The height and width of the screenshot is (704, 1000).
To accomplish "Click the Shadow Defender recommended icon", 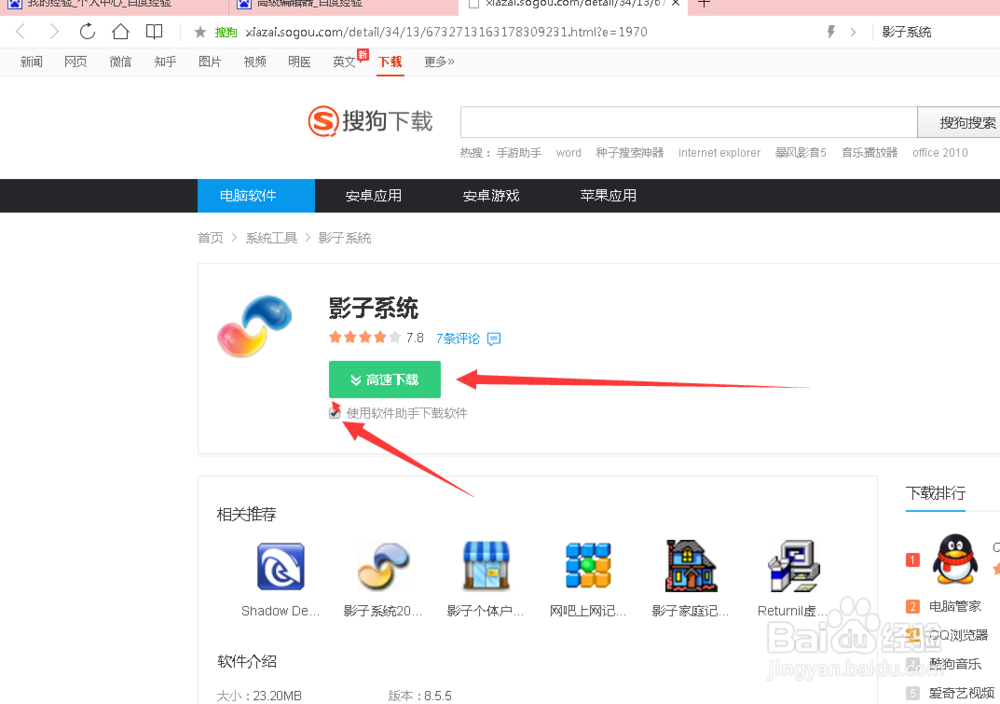I will point(281,566).
